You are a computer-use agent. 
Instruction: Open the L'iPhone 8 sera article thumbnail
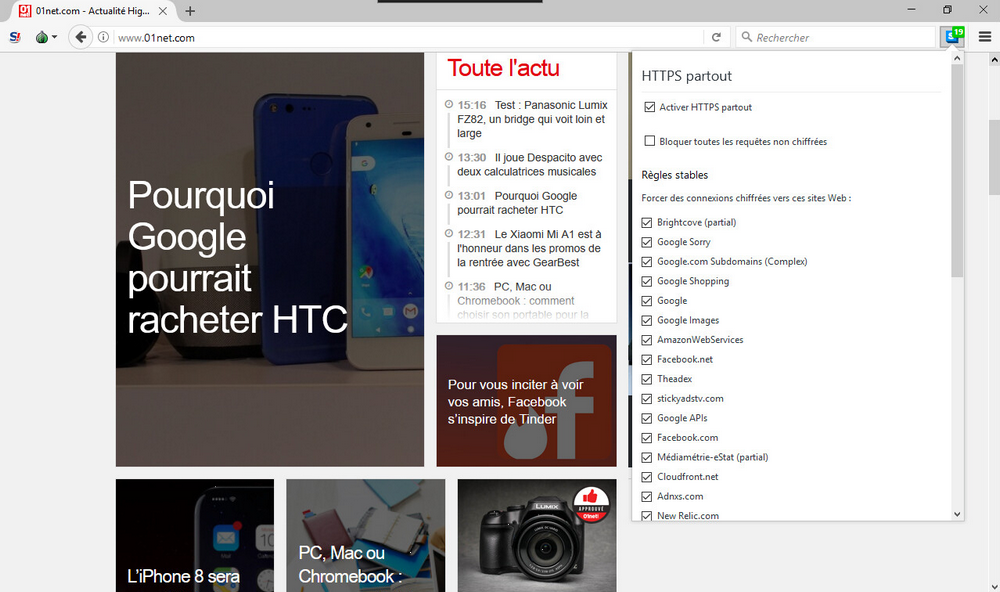tap(195, 536)
